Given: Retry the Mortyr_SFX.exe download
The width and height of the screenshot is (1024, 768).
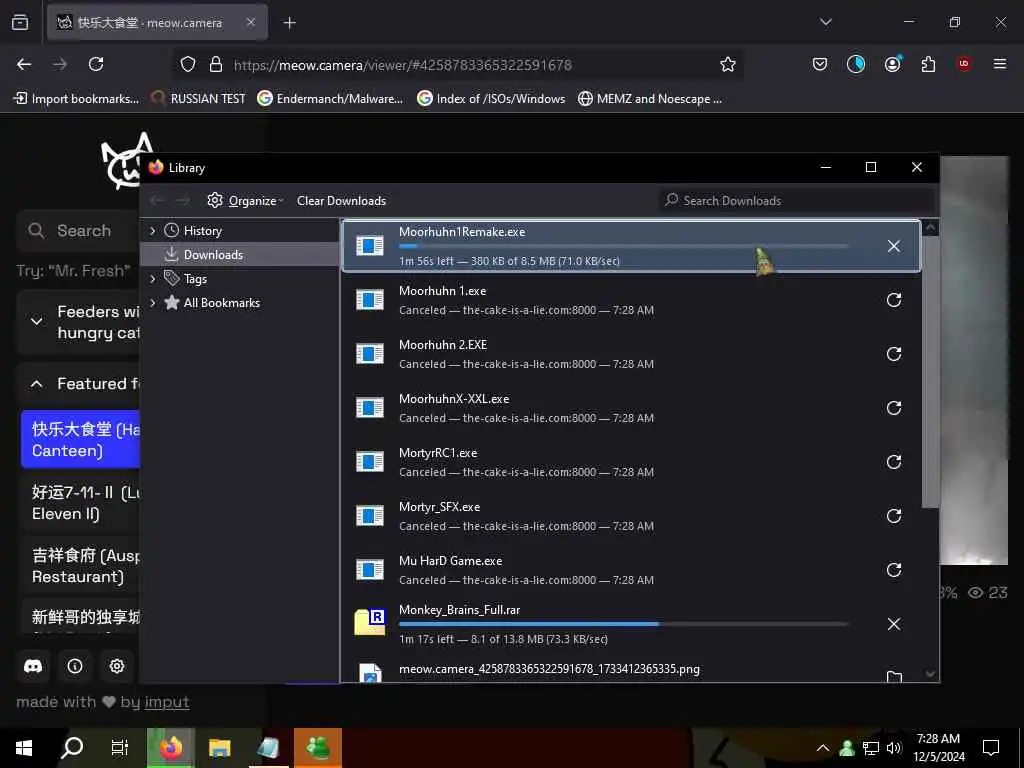Looking at the screenshot, I should coord(893,516).
